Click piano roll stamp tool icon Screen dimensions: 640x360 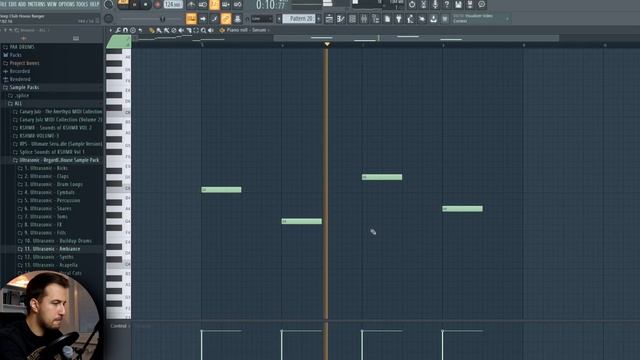click(x=133, y=30)
